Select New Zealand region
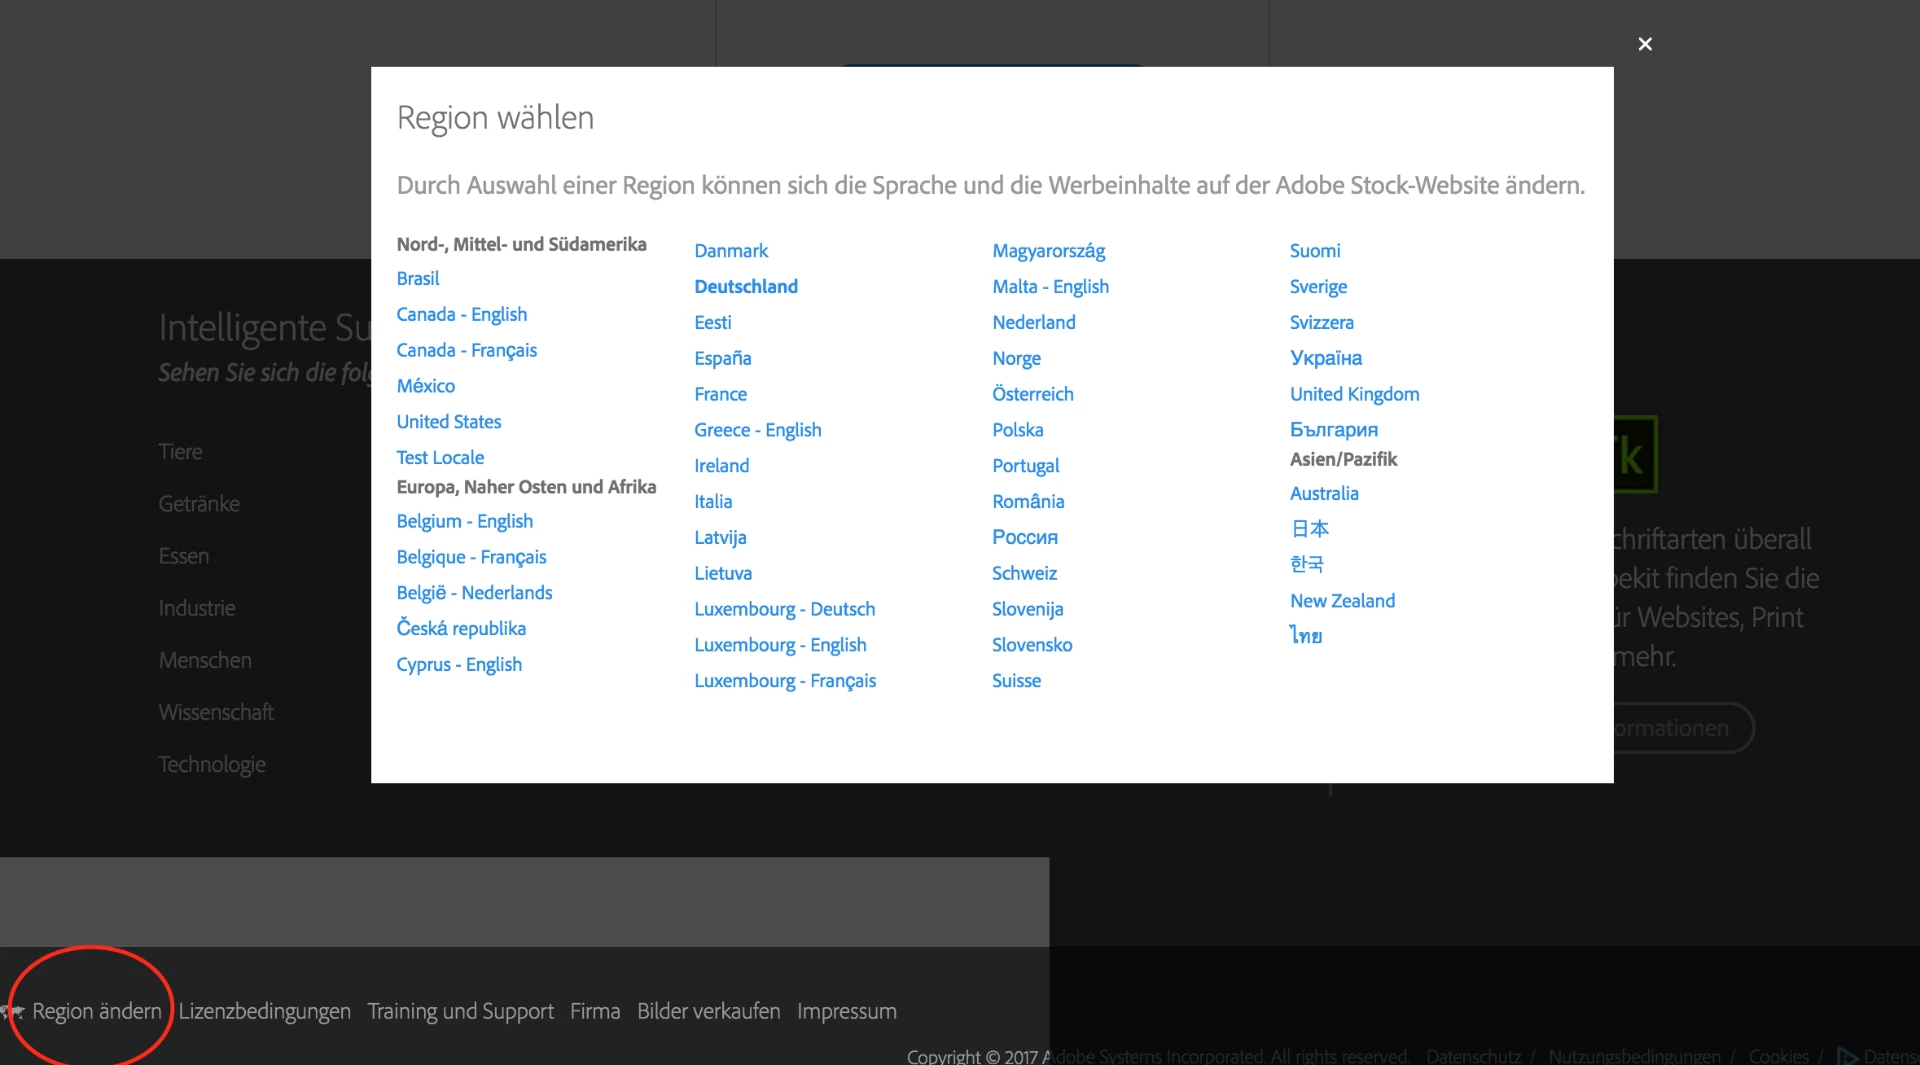Screen dimensions: 1920x1065 click(x=1342, y=601)
